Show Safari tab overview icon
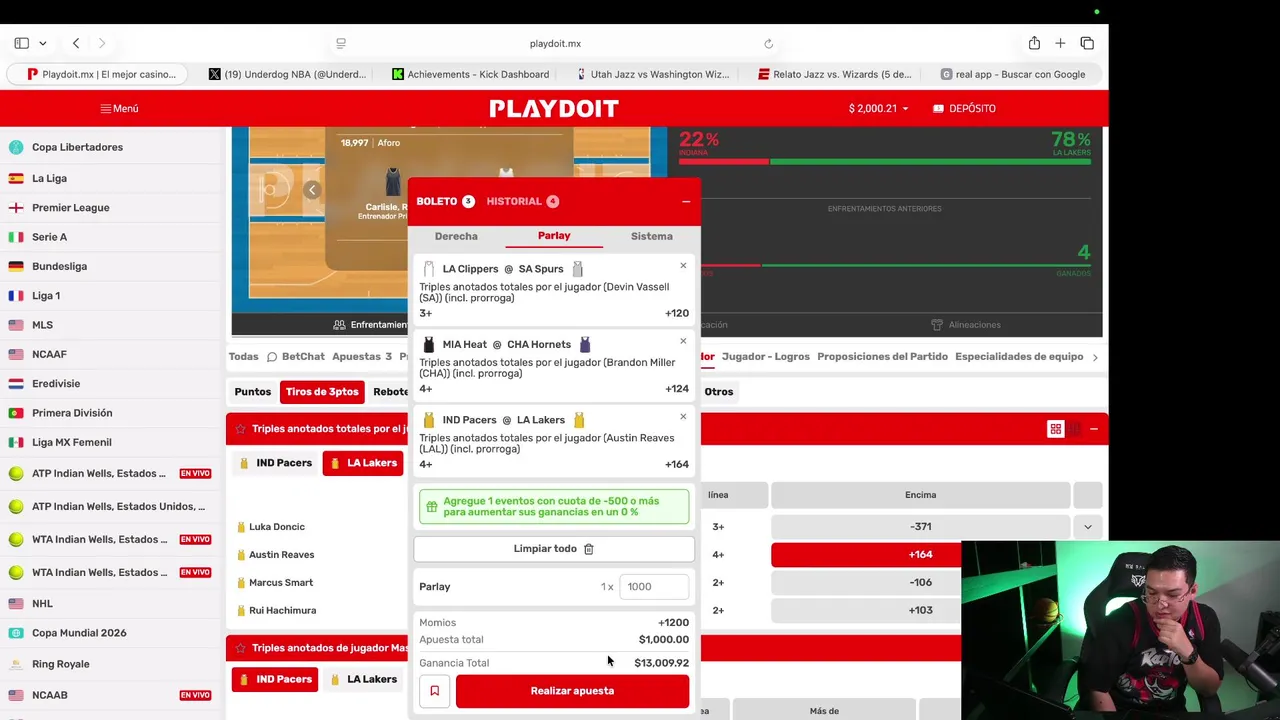Viewport: 1280px width, 720px height. 1087,43
